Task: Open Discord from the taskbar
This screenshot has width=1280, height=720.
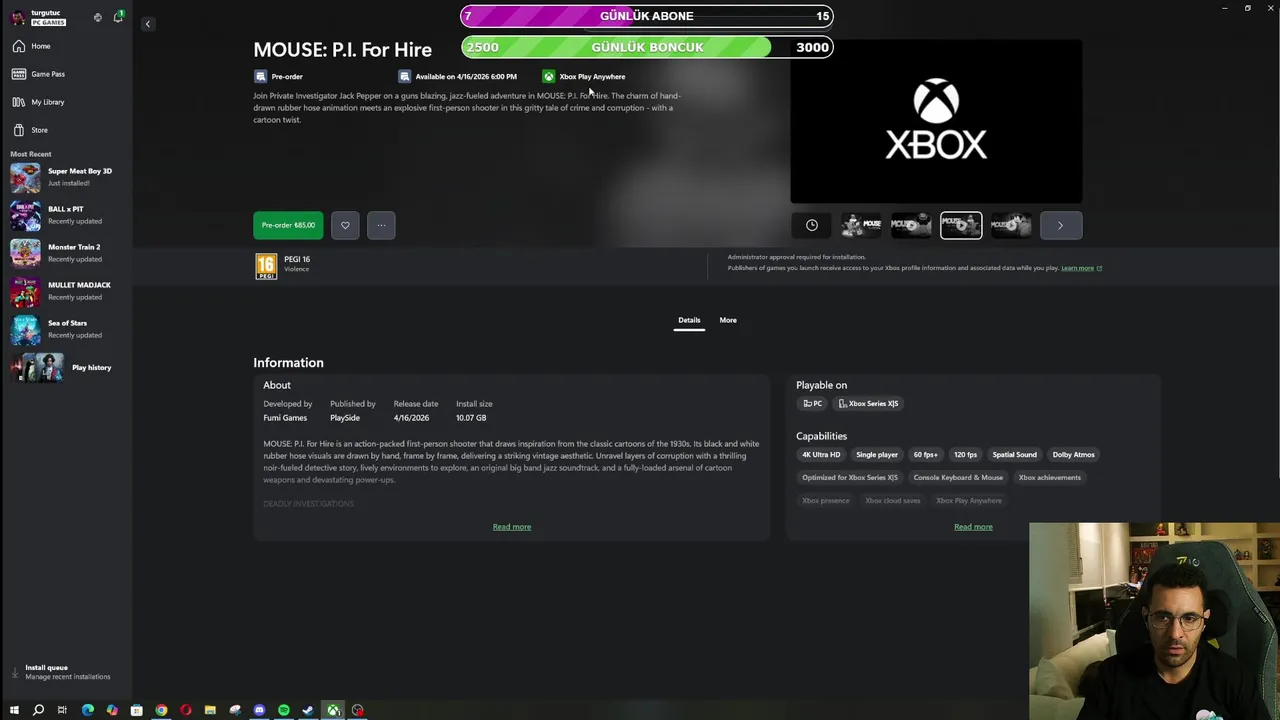Action: pos(259,710)
